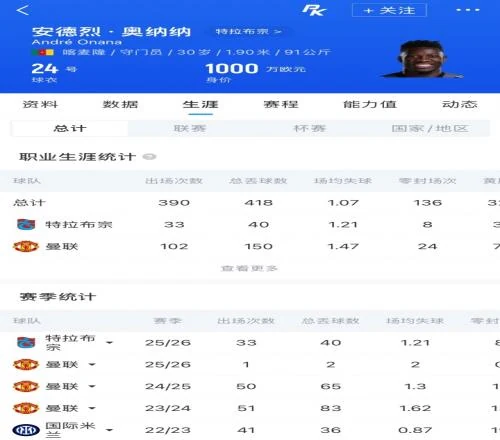Tap 22/23 season label
The height and width of the screenshot is (440, 500).
168,430
